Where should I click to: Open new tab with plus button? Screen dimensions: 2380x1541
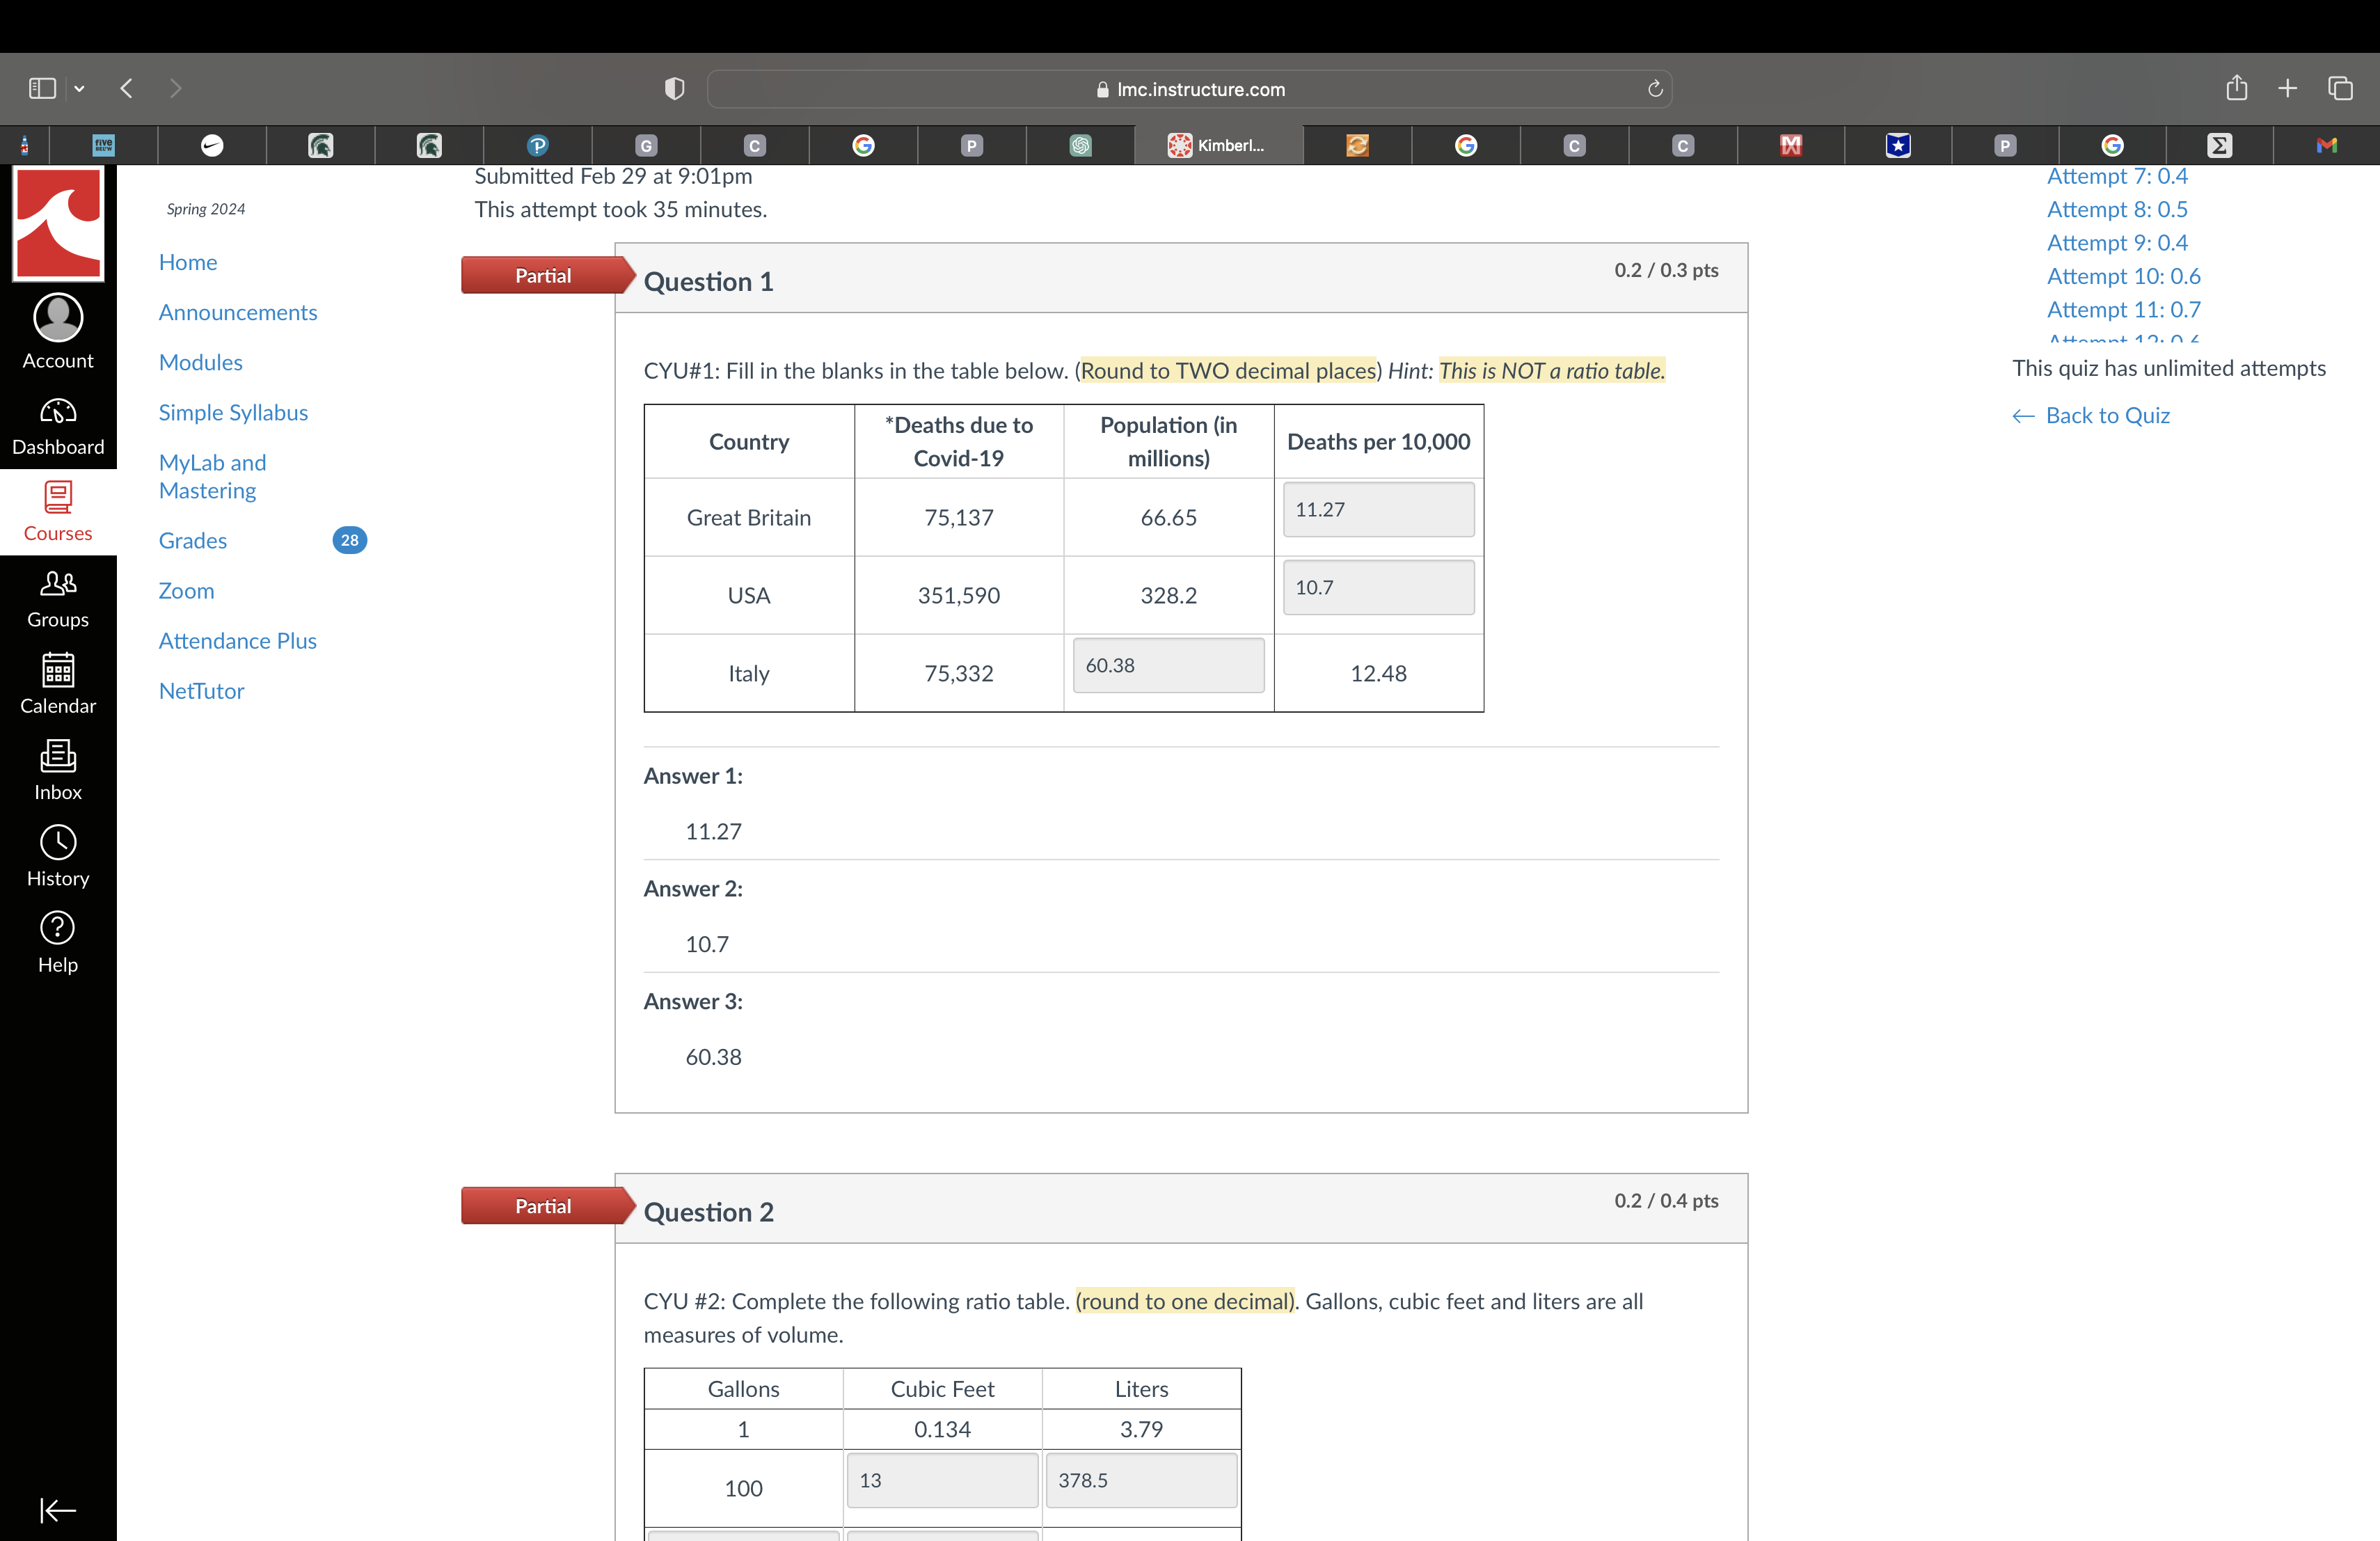pos(2287,89)
